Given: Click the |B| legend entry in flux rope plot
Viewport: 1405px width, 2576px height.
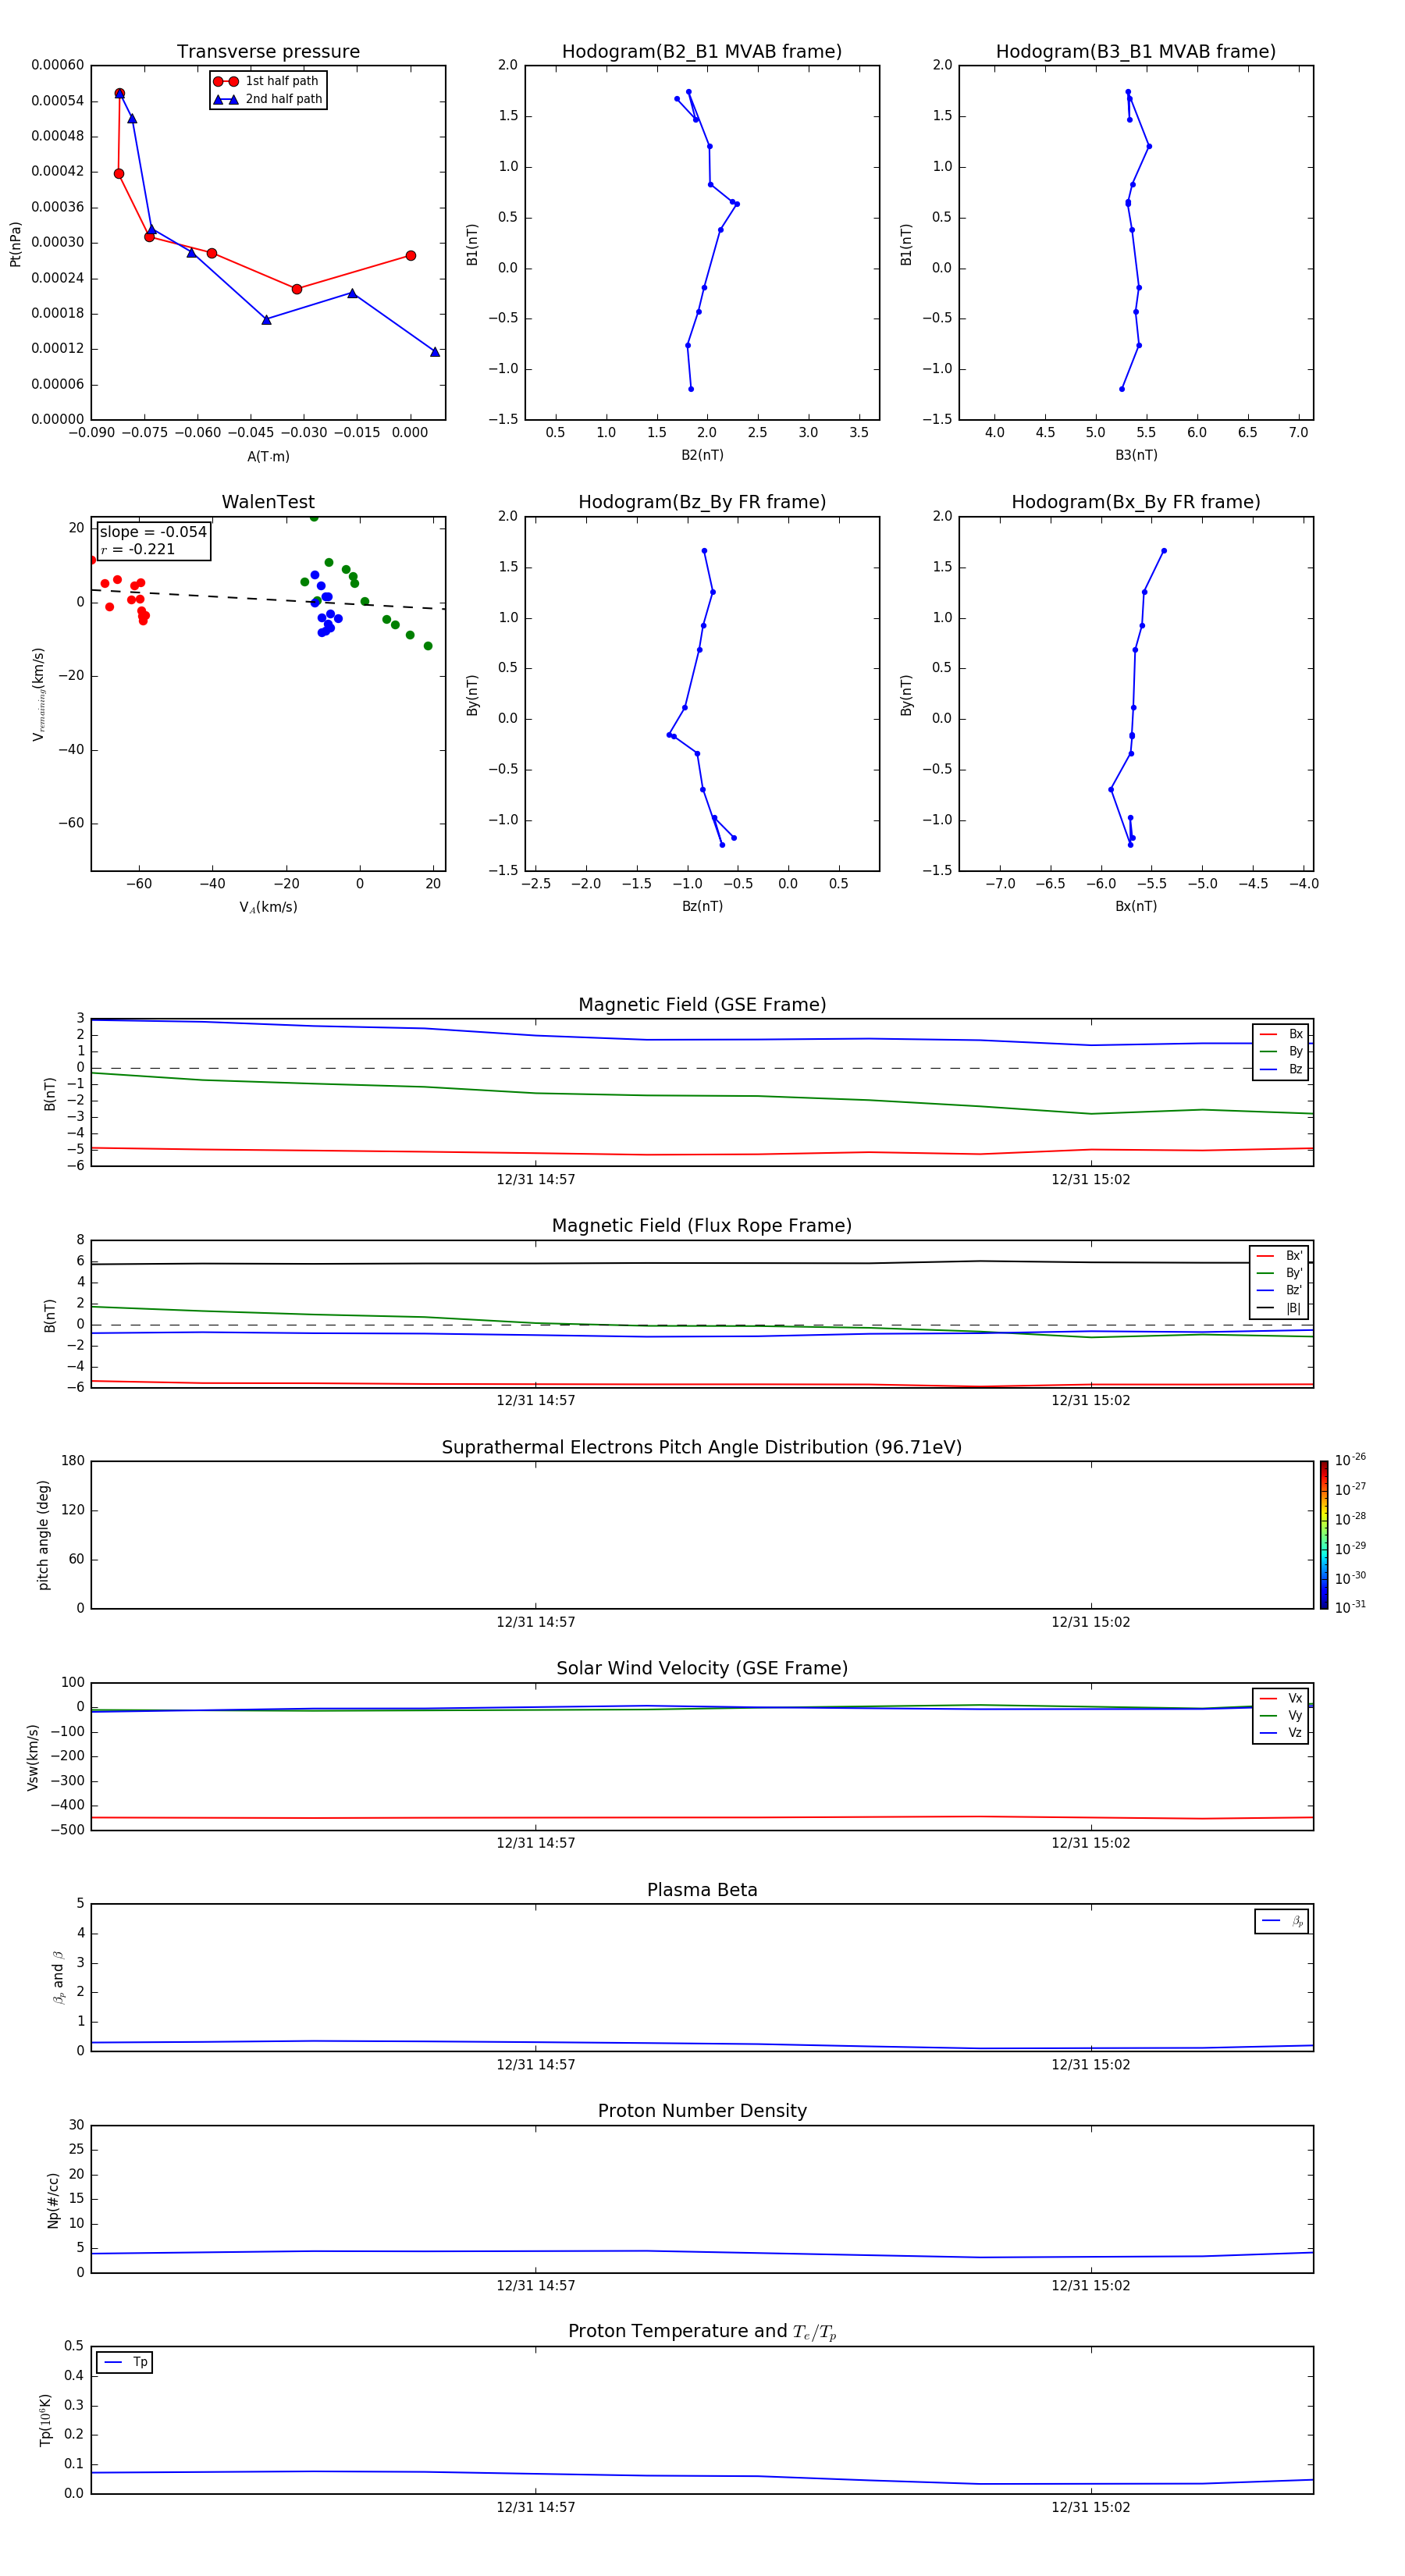Looking at the screenshot, I should tap(1280, 1308).
